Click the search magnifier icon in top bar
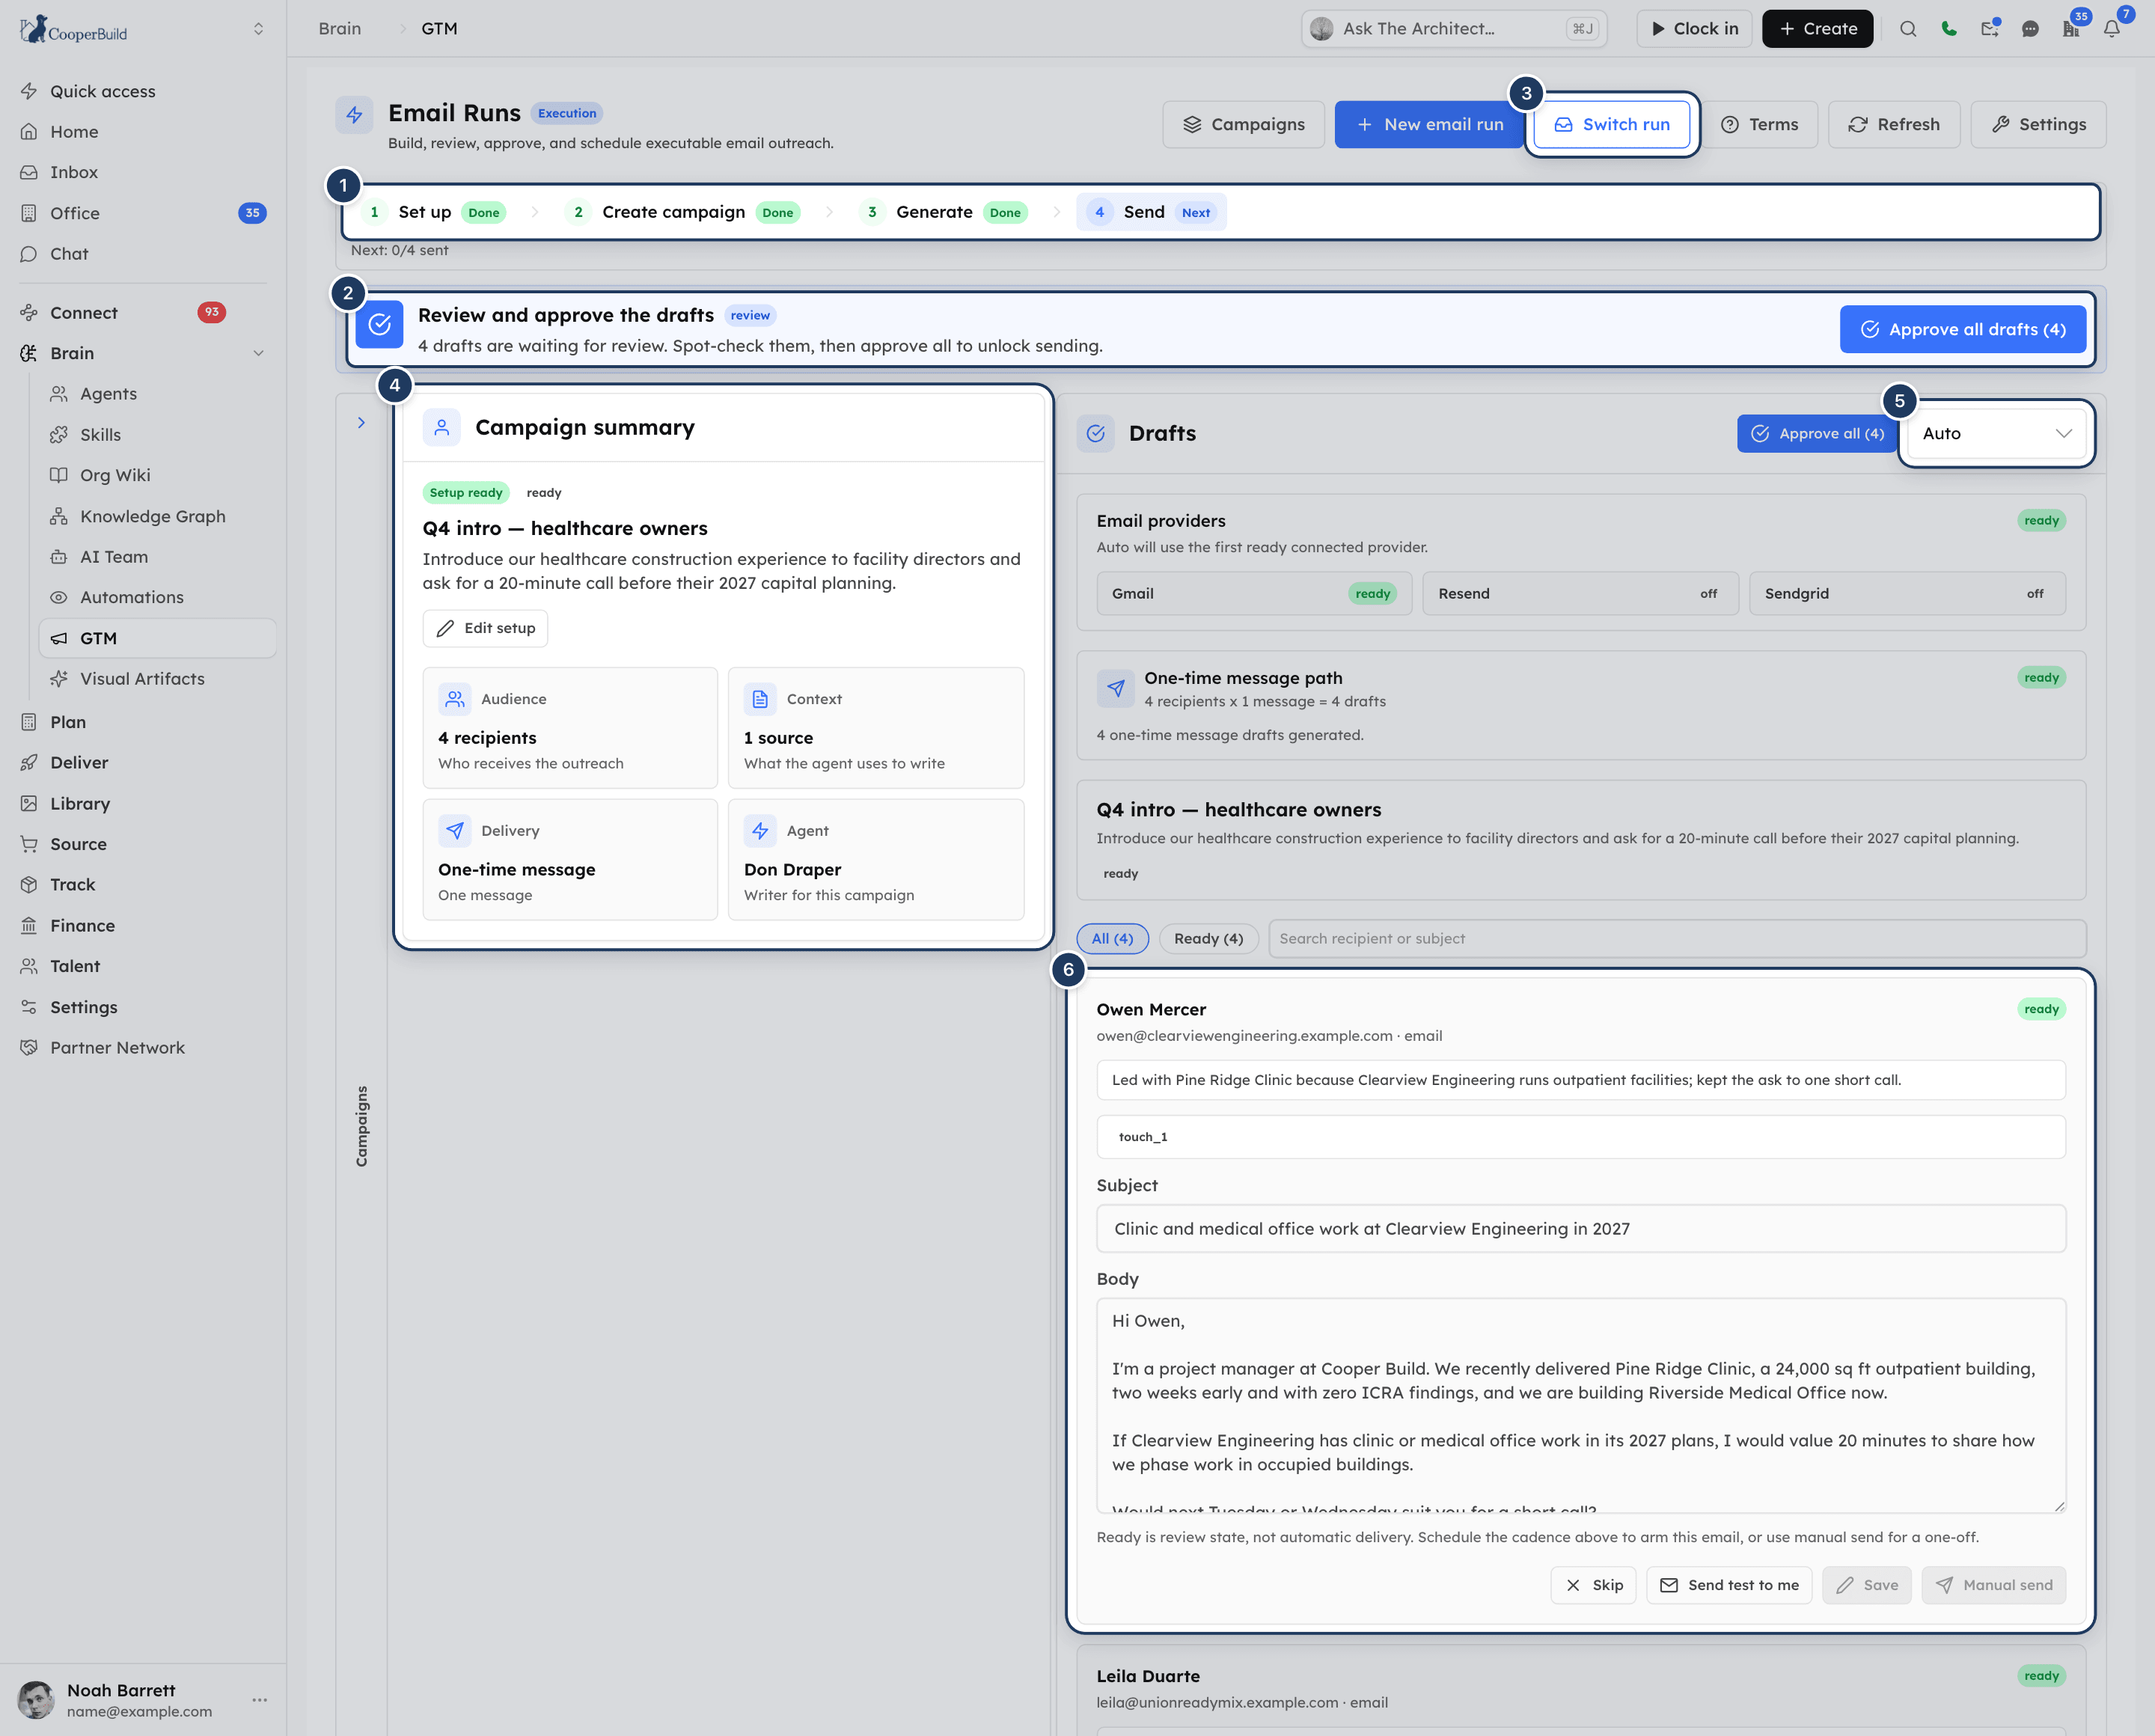 pyautogui.click(x=1908, y=29)
